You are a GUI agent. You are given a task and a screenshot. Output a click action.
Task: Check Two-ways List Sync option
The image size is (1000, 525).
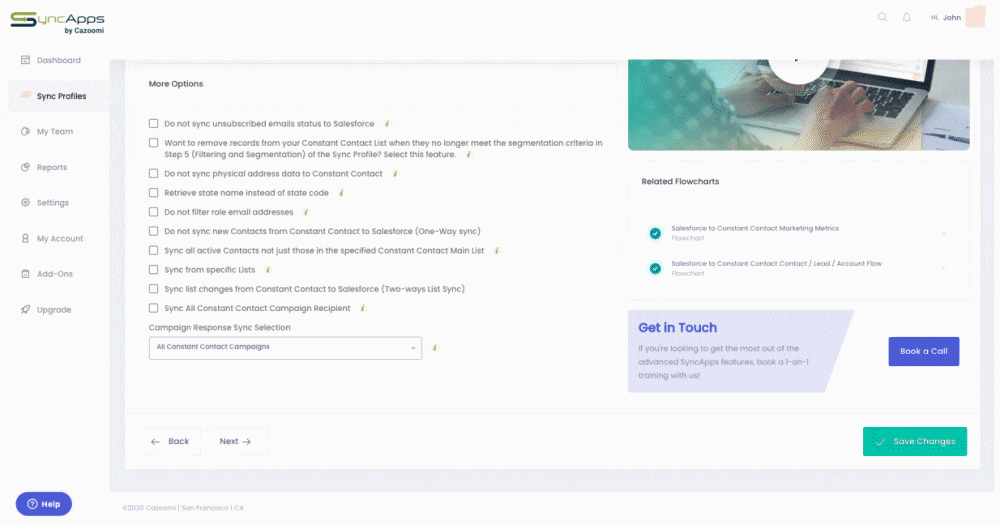[154, 288]
